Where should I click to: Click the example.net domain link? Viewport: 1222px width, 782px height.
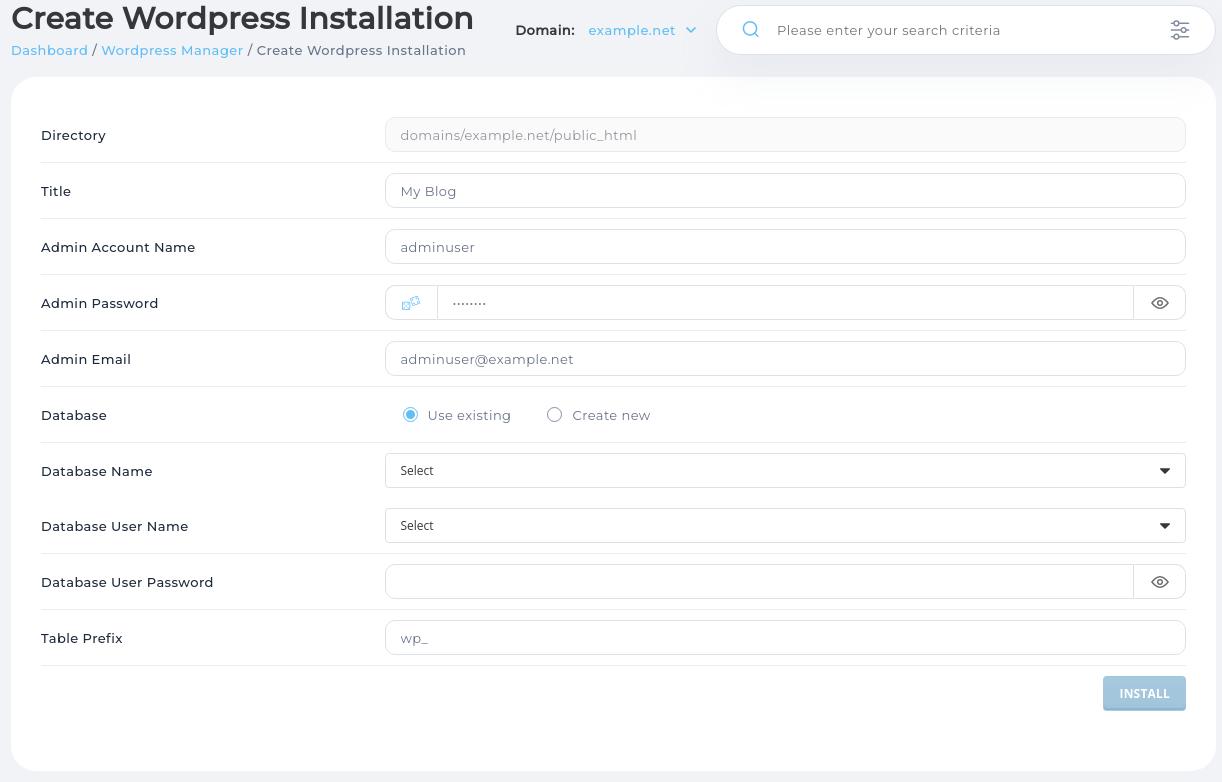pyautogui.click(x=631, y=30)
